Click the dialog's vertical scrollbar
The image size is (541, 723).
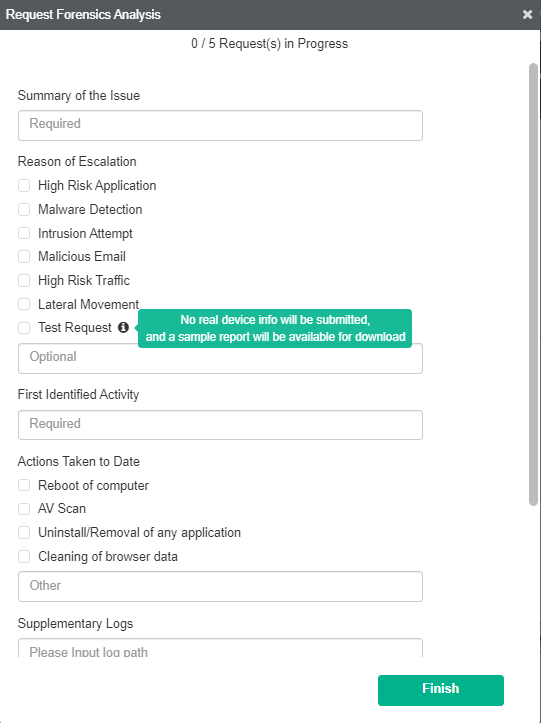coord(533,284)
